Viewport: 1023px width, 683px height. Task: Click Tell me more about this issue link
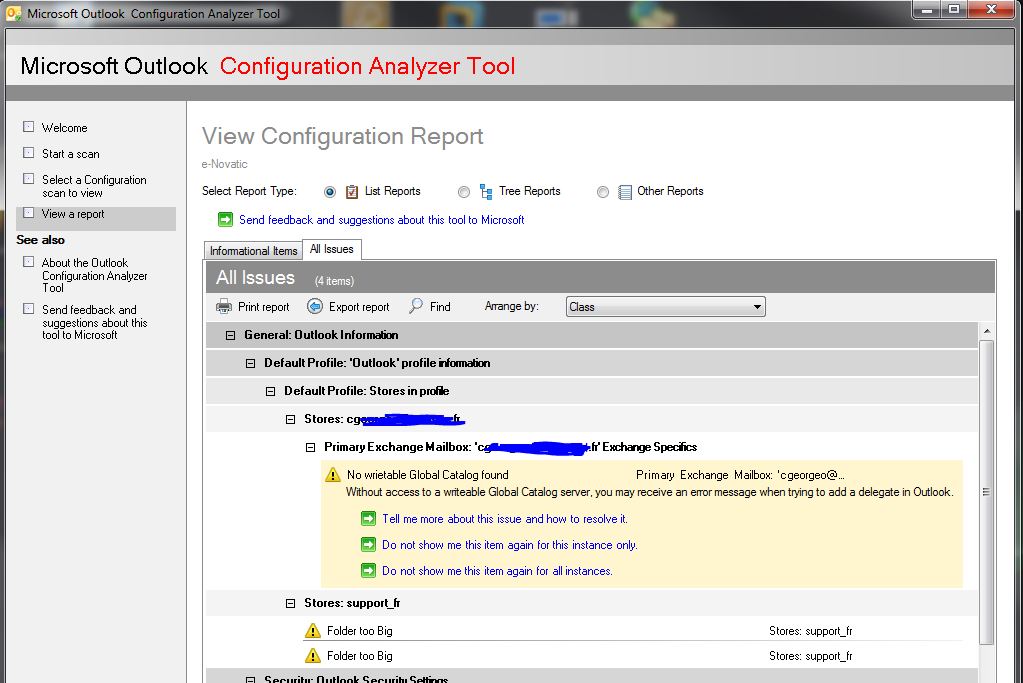point(505,519)
